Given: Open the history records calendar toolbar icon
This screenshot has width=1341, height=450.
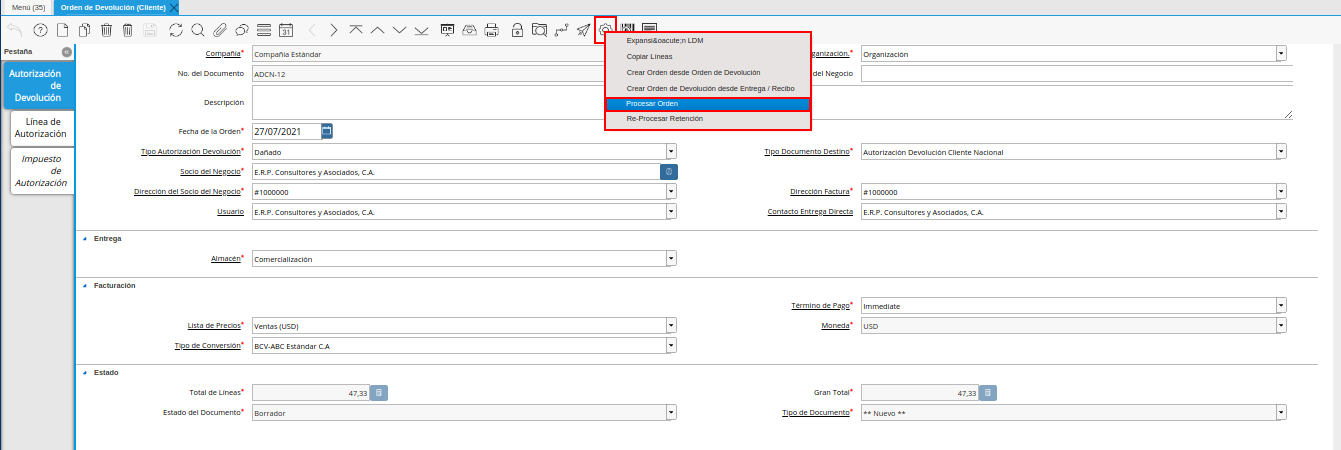Looking at the screenshot, I should (x=285, y=30).
